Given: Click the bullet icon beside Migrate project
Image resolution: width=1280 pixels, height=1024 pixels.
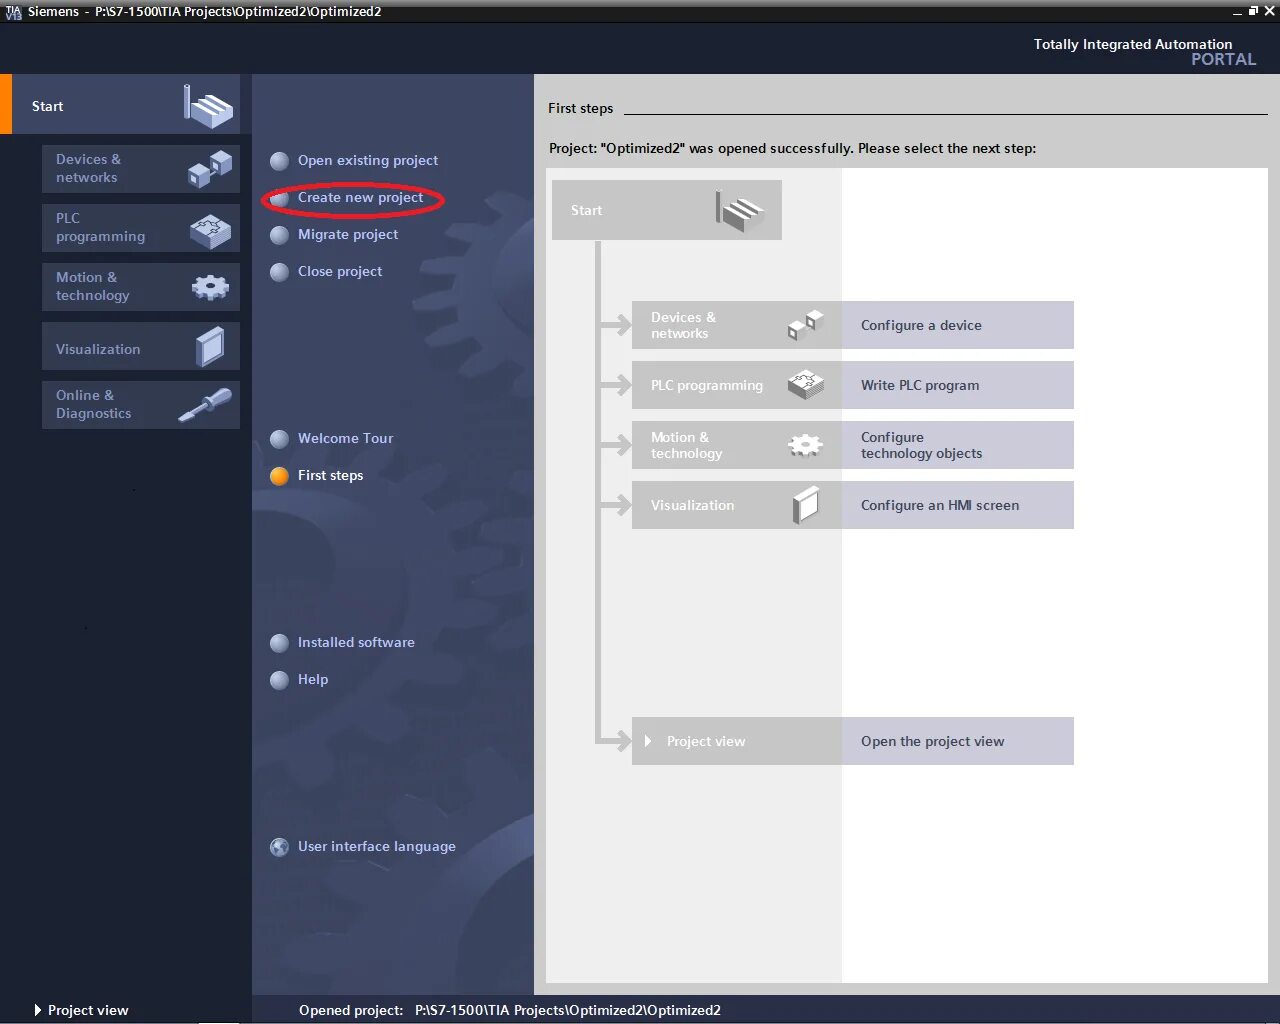Looking at the screenshot, I should click(280, 235).
